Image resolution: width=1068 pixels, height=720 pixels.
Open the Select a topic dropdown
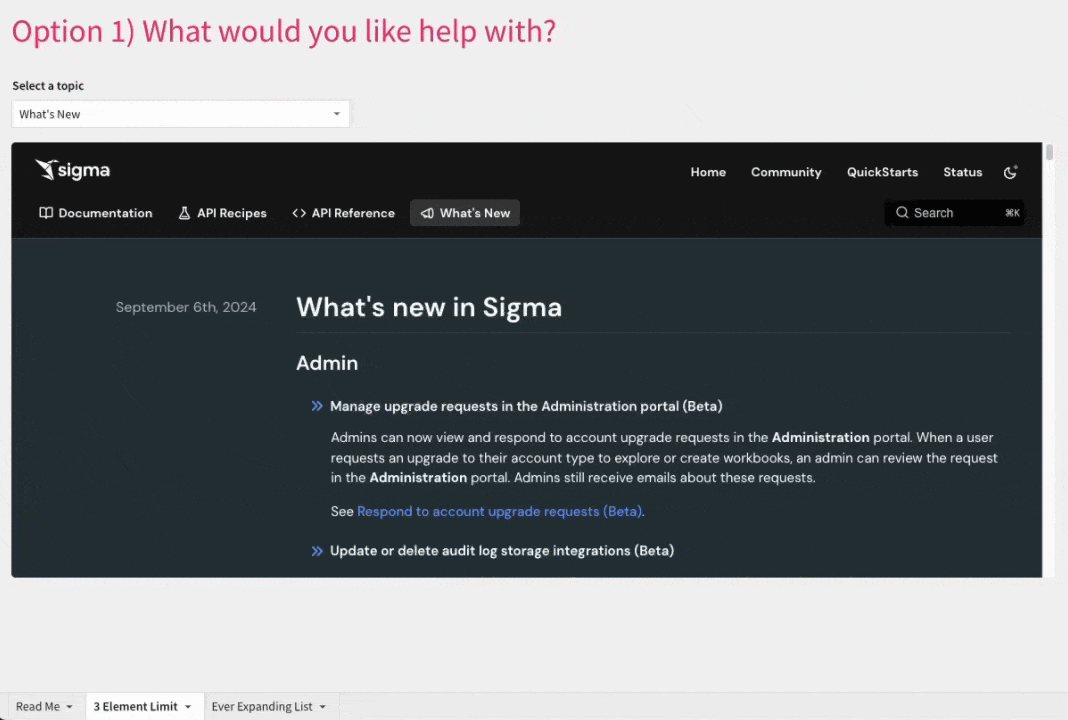(337, 114)
